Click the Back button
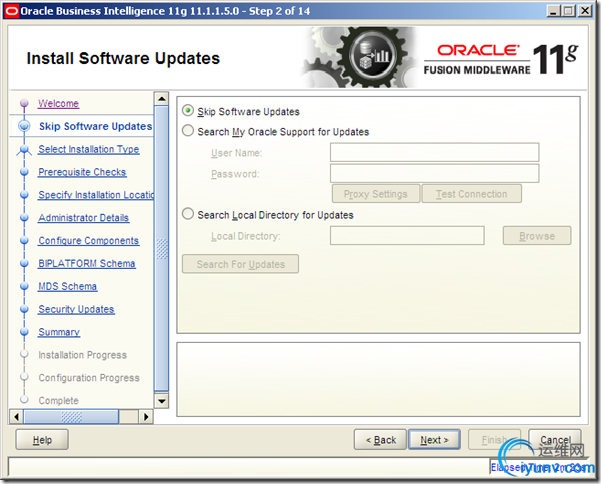The width and height of the screenshot is (601, 484). point(380,440)
